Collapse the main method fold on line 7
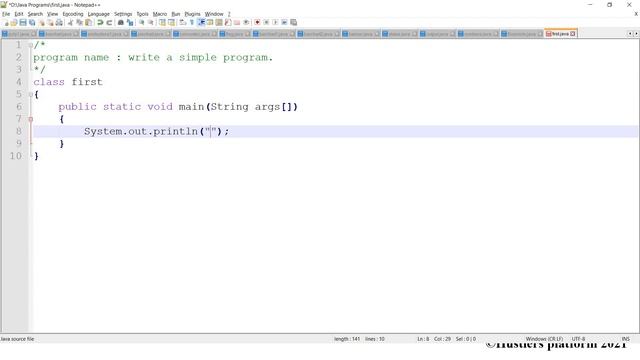Image resolution: width=640 pixels, height=360 pixels. click(31, 119)
